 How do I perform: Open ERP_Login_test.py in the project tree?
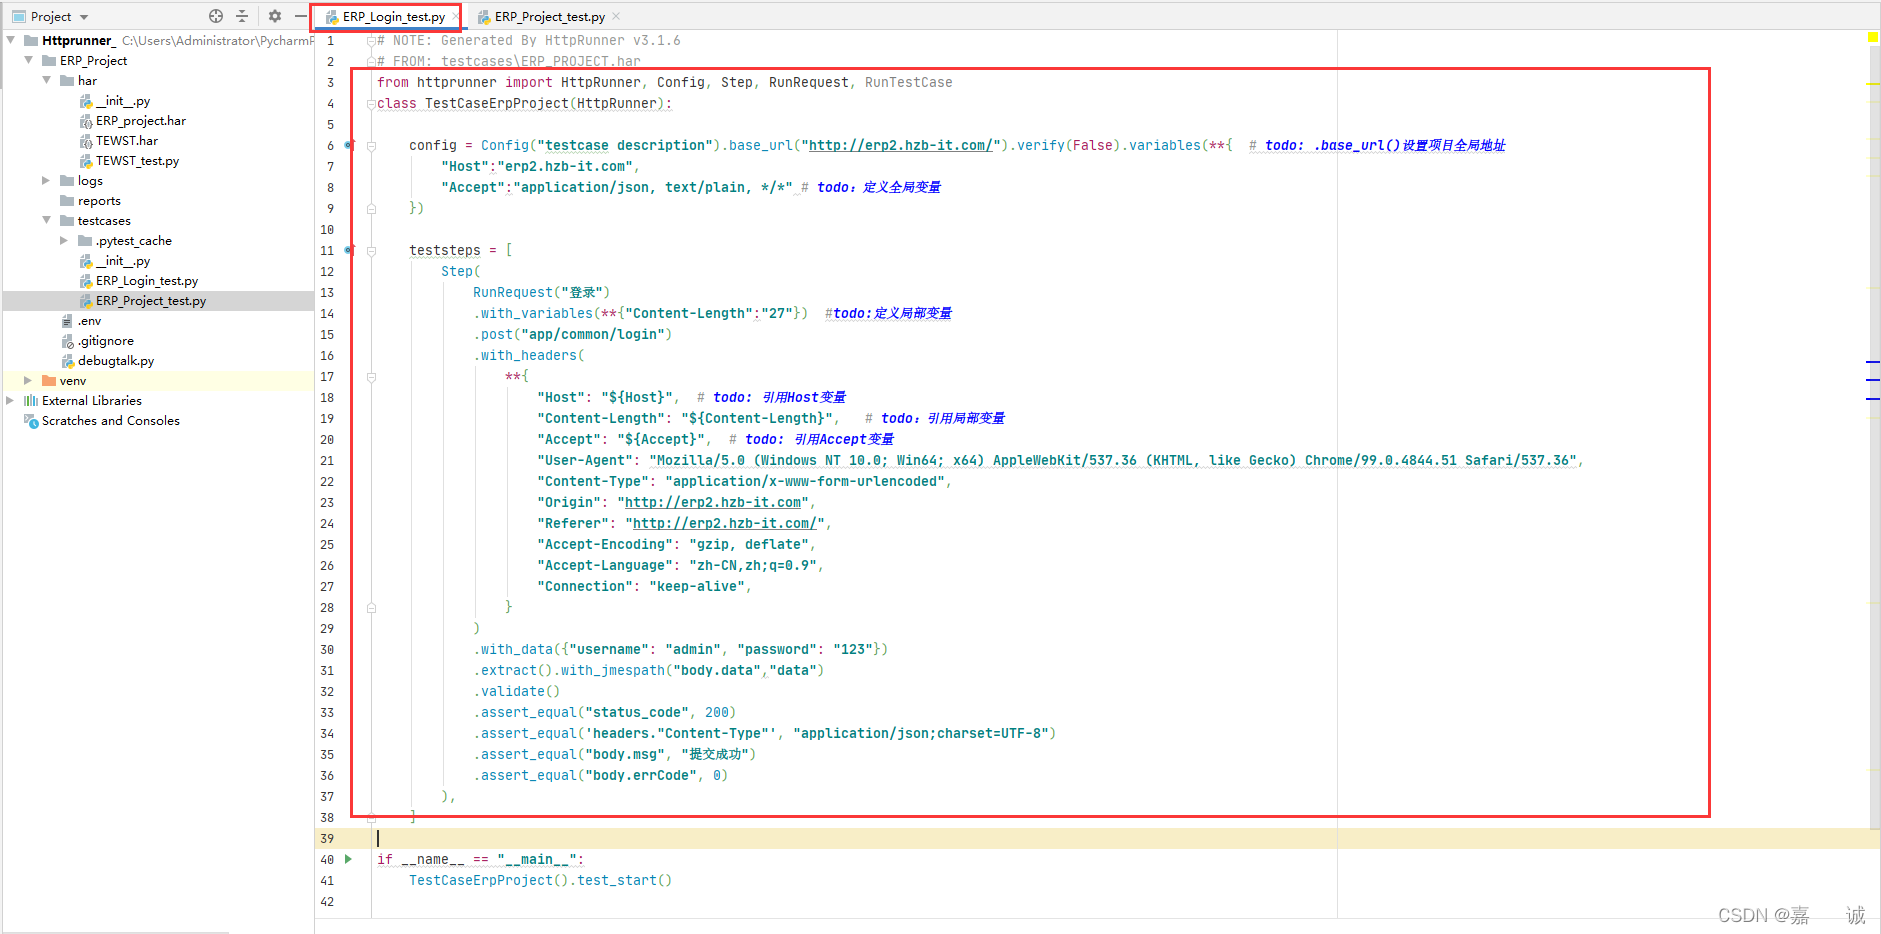tap(147, 281)
